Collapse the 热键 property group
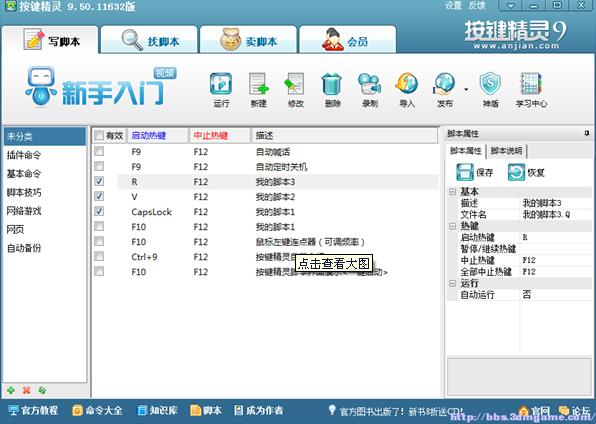The image size is (596, 424). pyautogui.click(x=452, y=226)
